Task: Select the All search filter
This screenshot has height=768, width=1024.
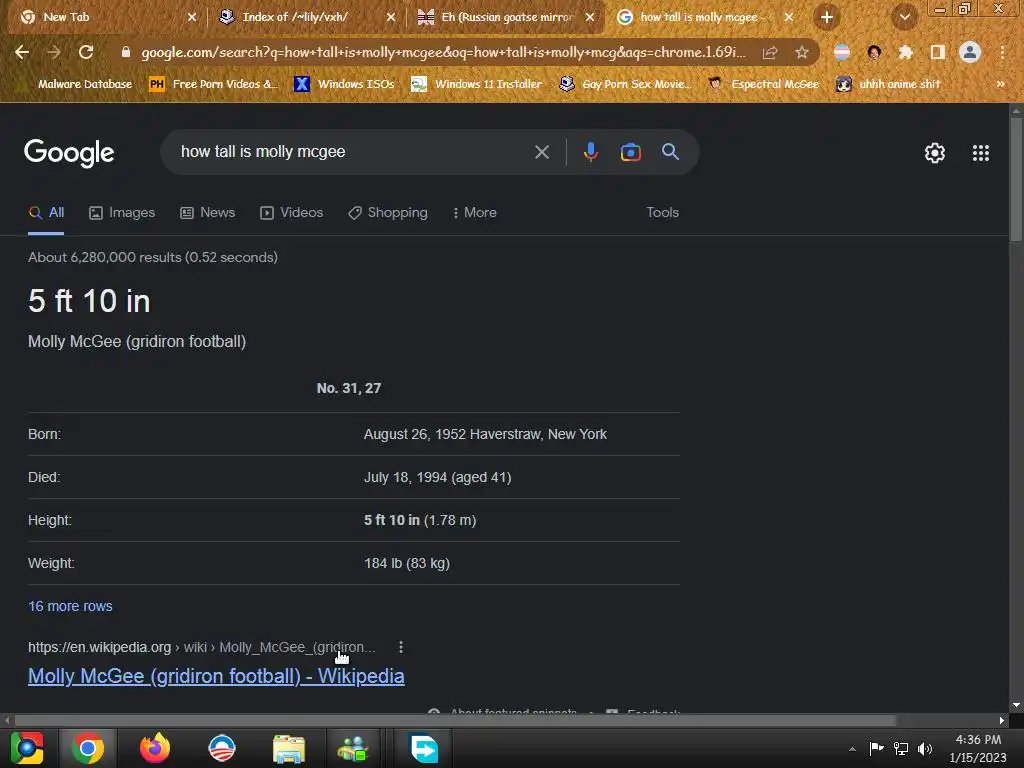Action: 46,213
